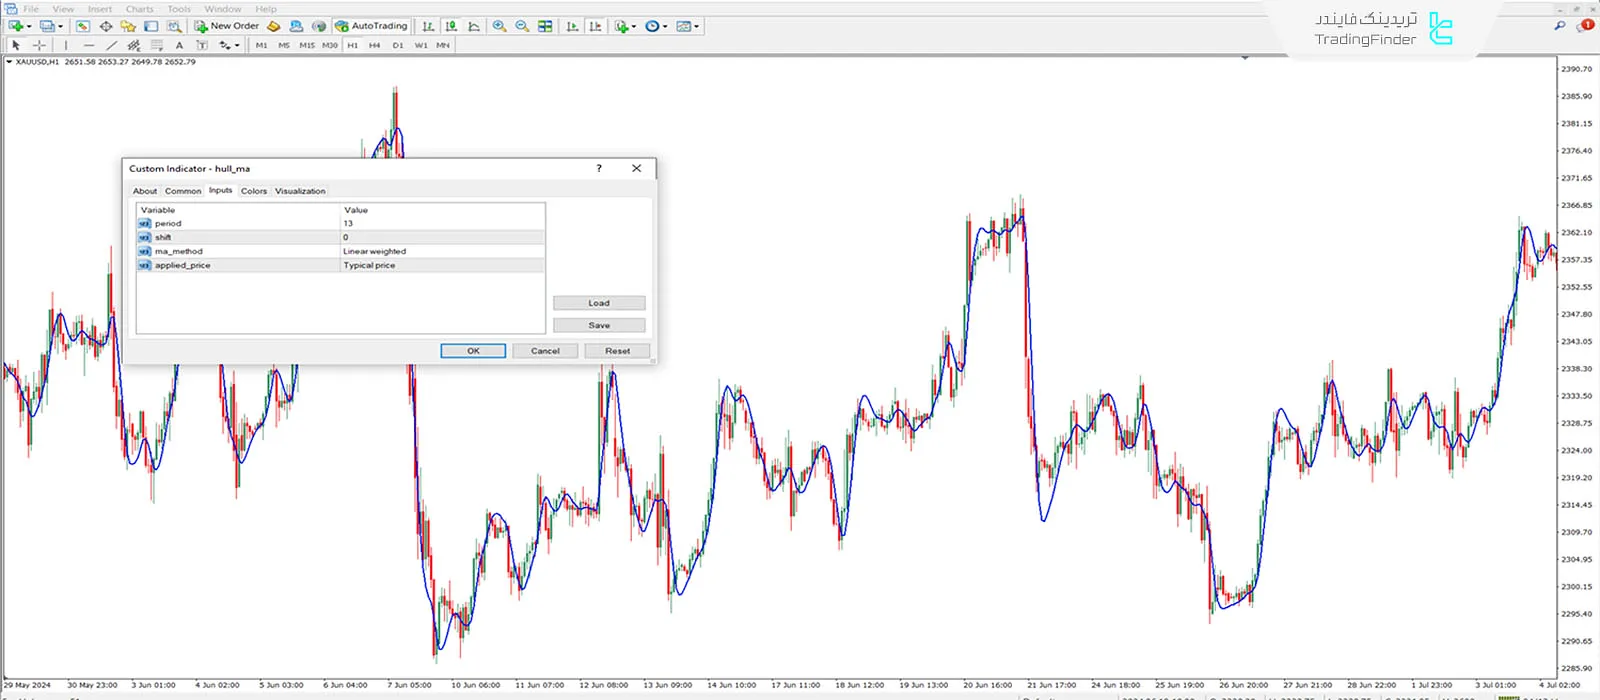Click the Reset button in the dialog
1600x700 pixels.
[617, 351]
